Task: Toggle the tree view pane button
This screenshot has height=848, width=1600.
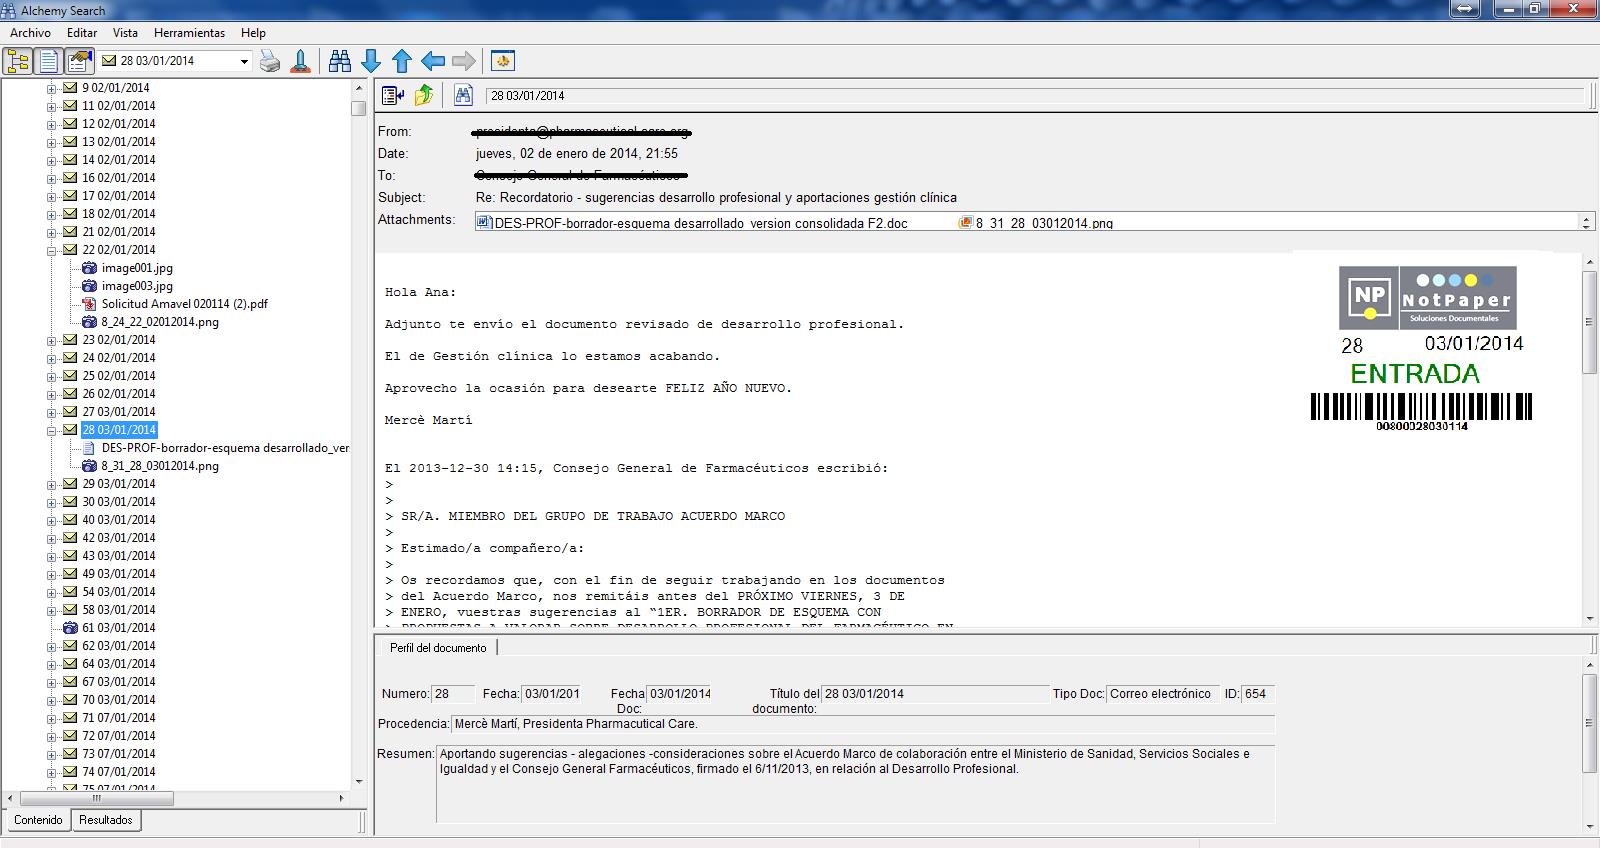Action: click(x=18, y=61)
